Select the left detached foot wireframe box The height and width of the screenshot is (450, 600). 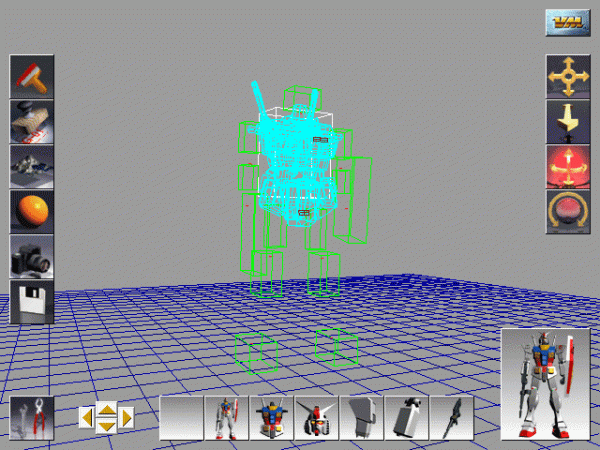pos(256,352)
